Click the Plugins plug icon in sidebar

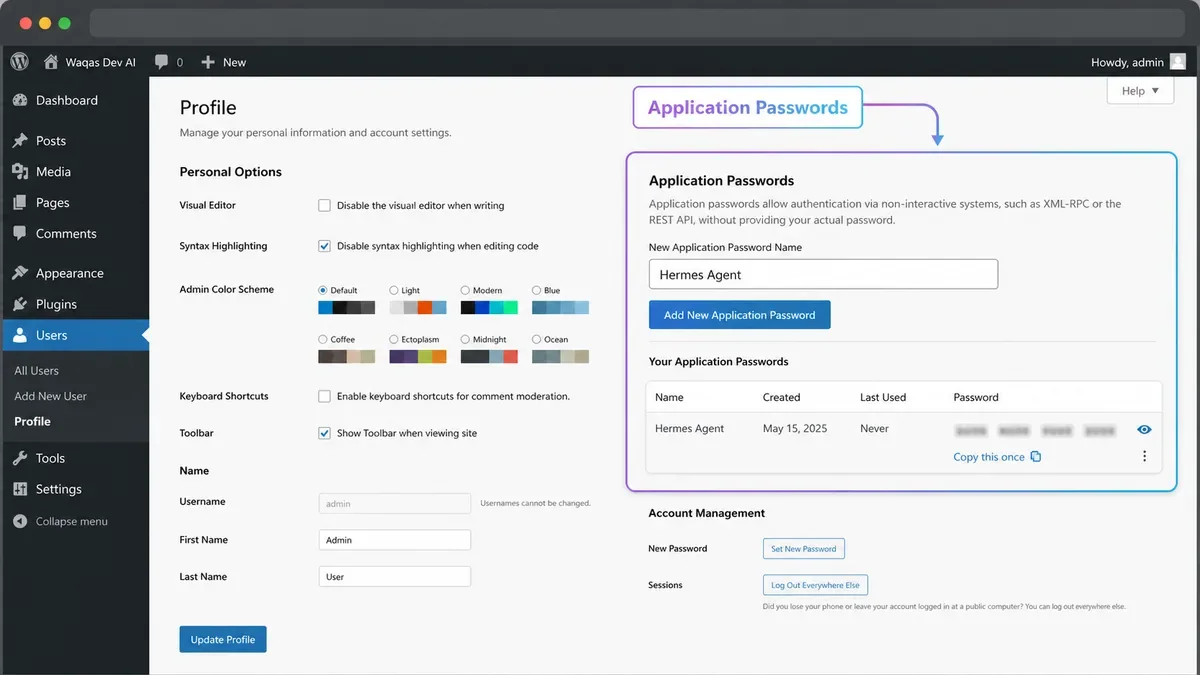point(20,304)
